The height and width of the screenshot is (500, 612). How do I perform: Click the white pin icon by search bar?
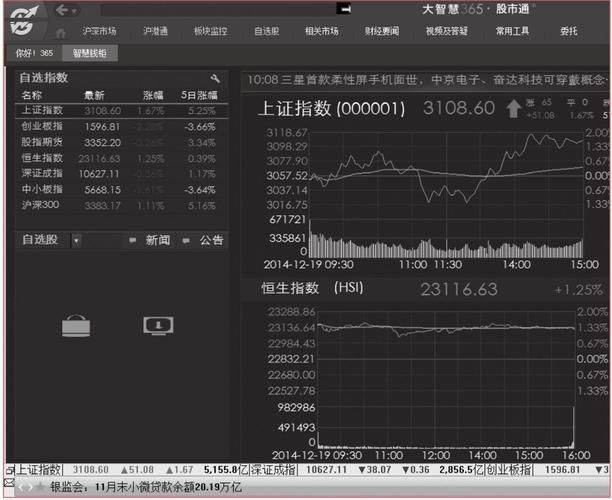[345, 9]
